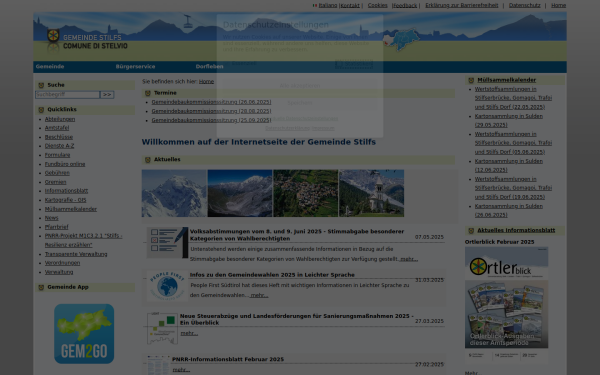
Task: Open Kartonsammlung in Sulden (29.05.2025)
Action: click(509, 121)
